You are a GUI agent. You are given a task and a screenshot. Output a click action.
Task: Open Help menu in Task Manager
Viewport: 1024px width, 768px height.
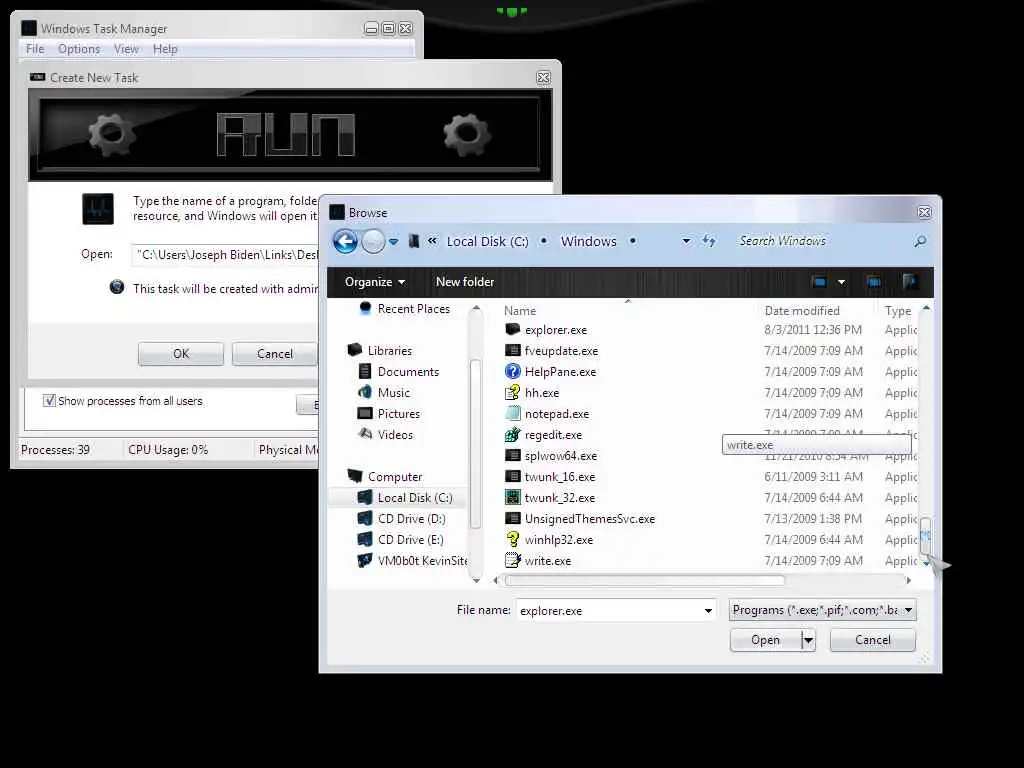coord(165,49)
